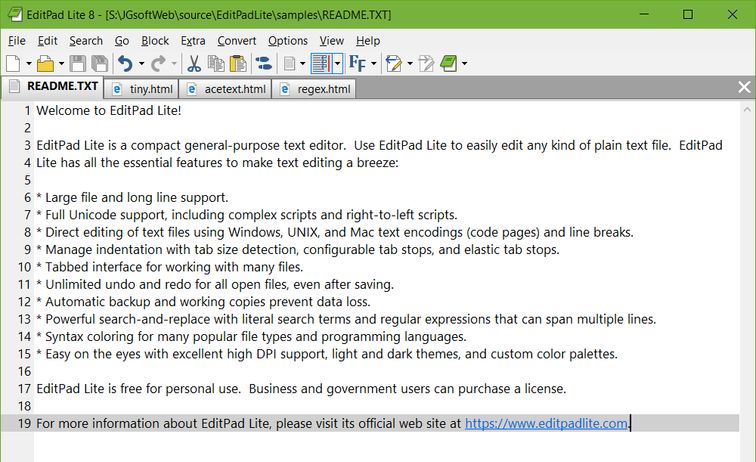The image size is (756, 462).
Task: Click the Save floppy disk icon
Action: [78, 63]
